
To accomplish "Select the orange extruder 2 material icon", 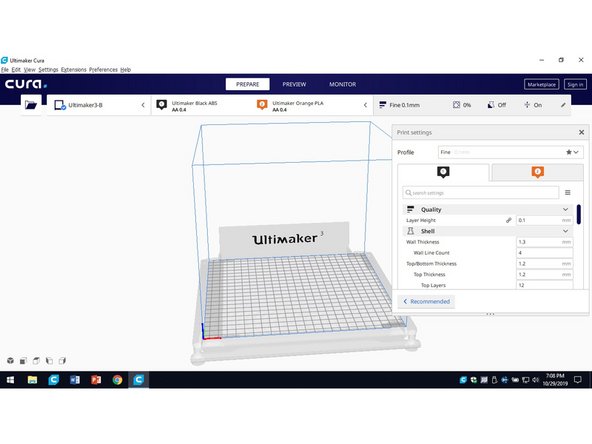I will coord(262,105).
